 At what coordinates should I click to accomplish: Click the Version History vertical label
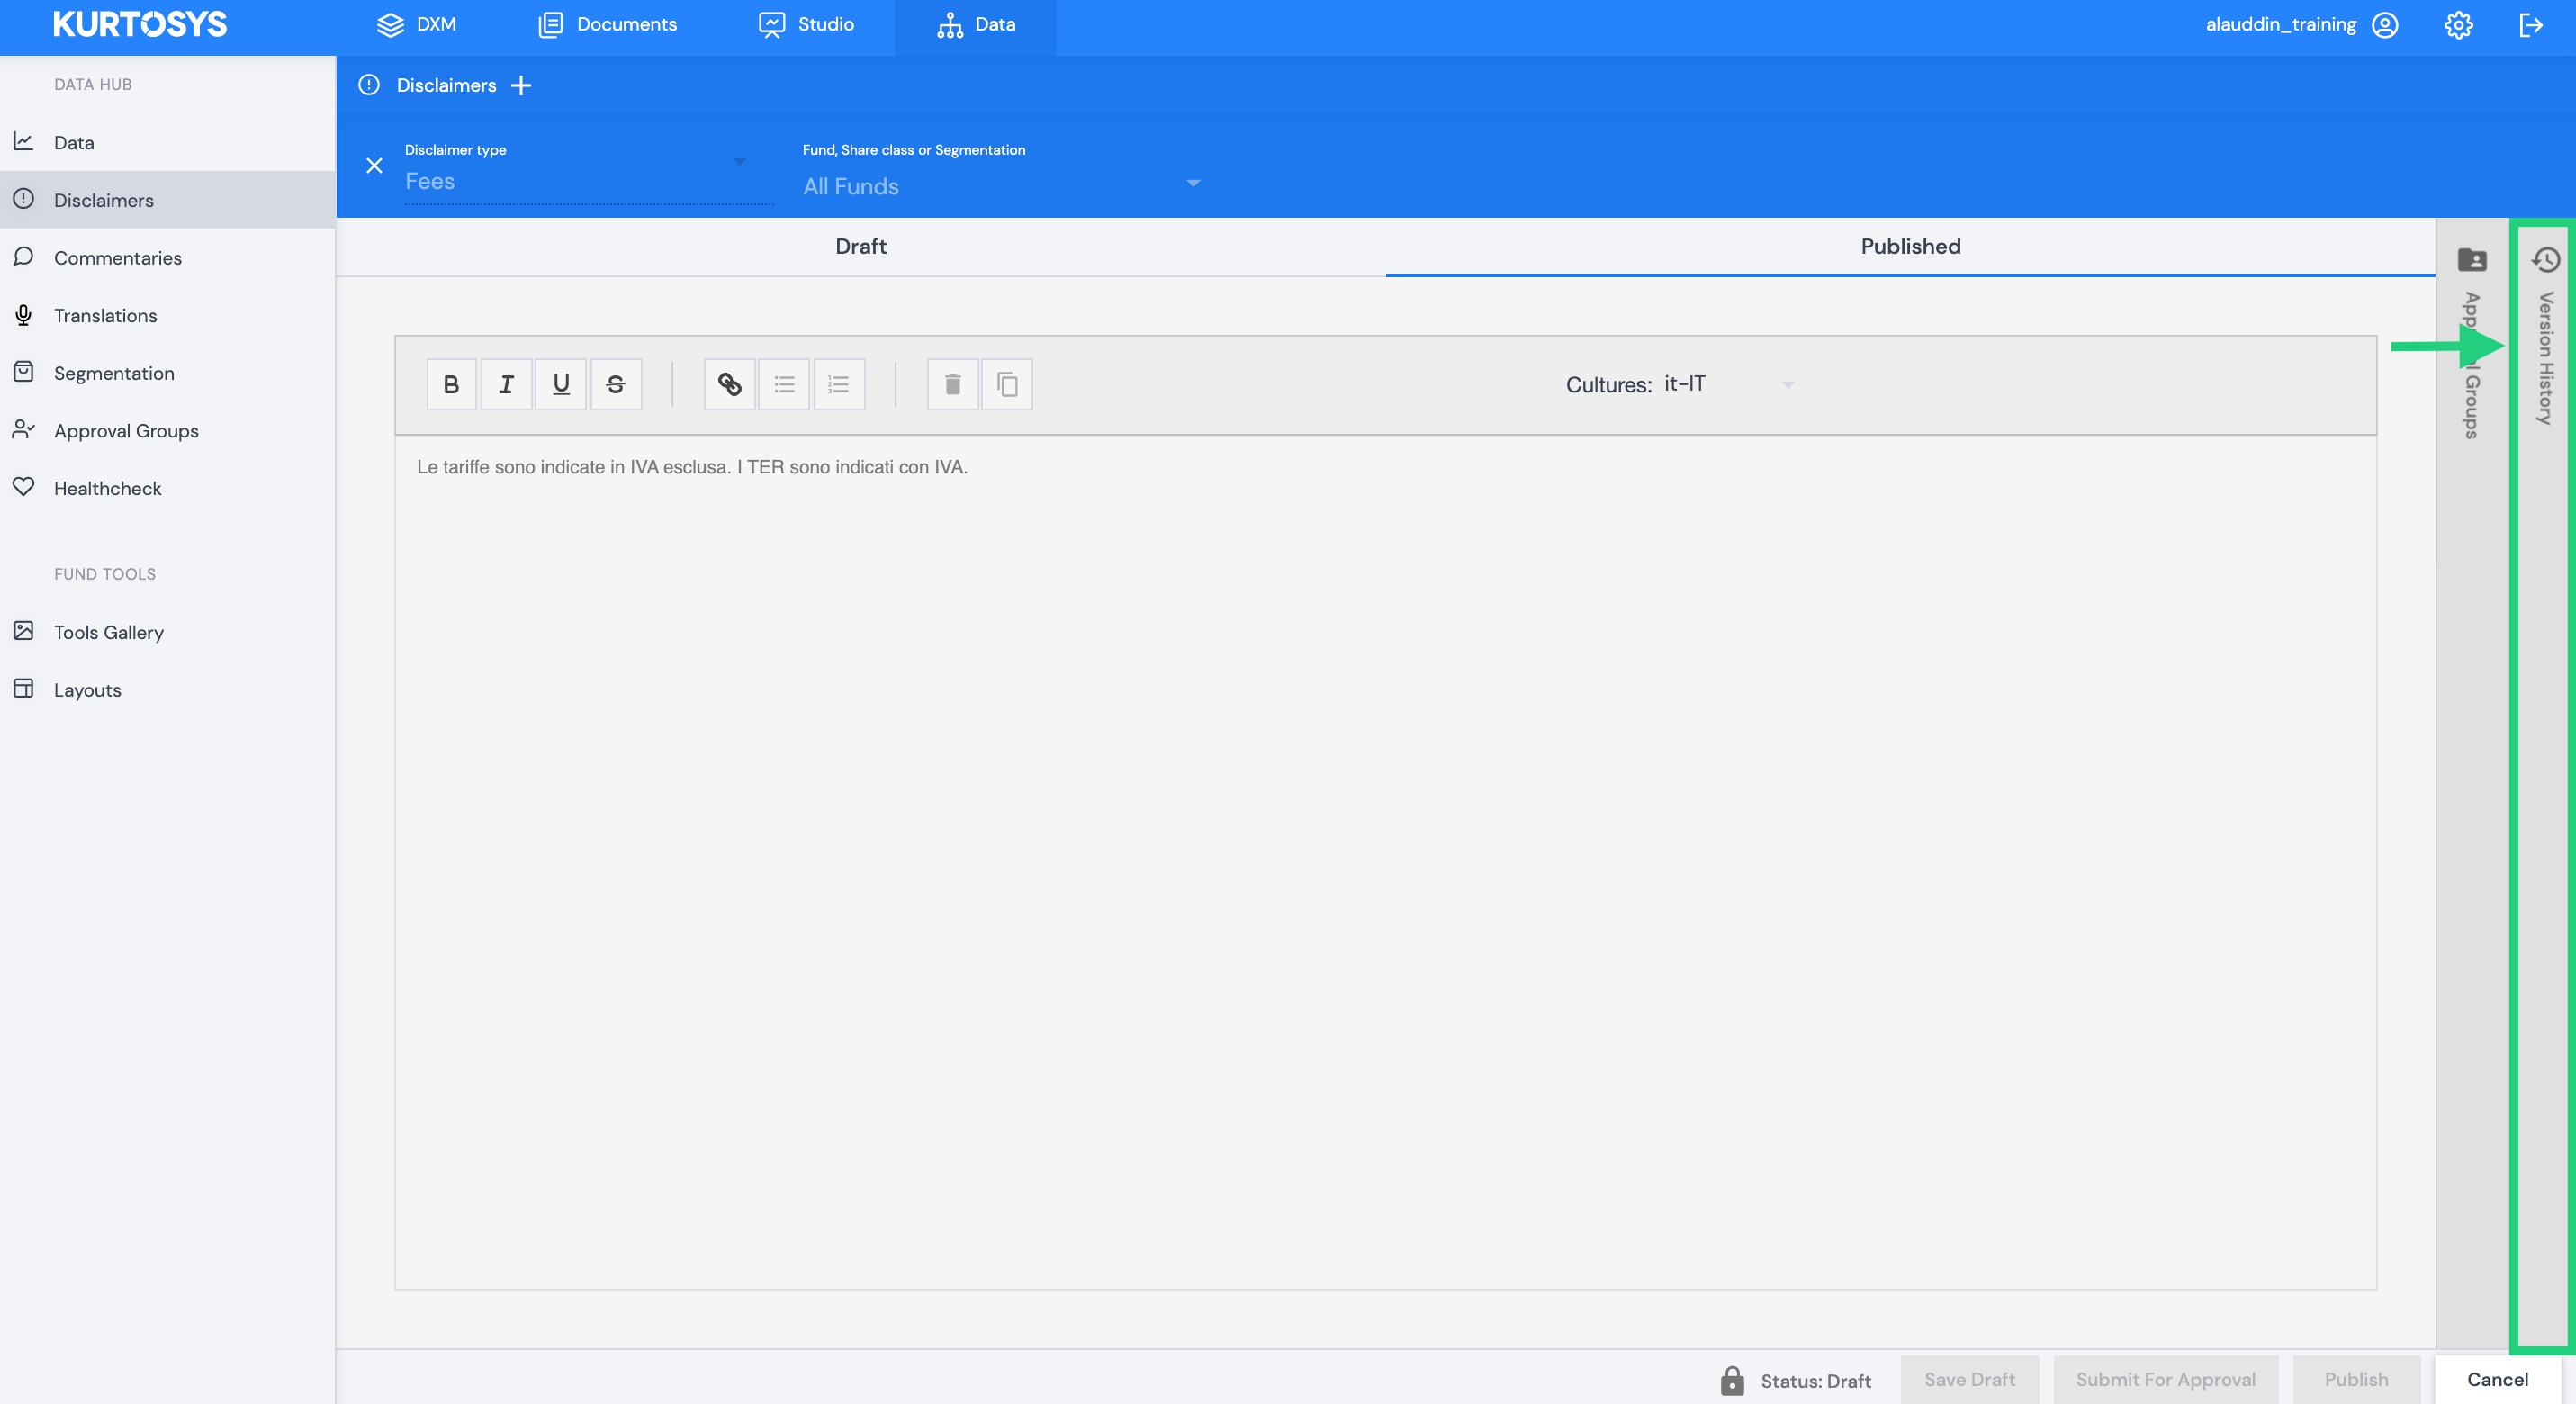click(2546, 358)
